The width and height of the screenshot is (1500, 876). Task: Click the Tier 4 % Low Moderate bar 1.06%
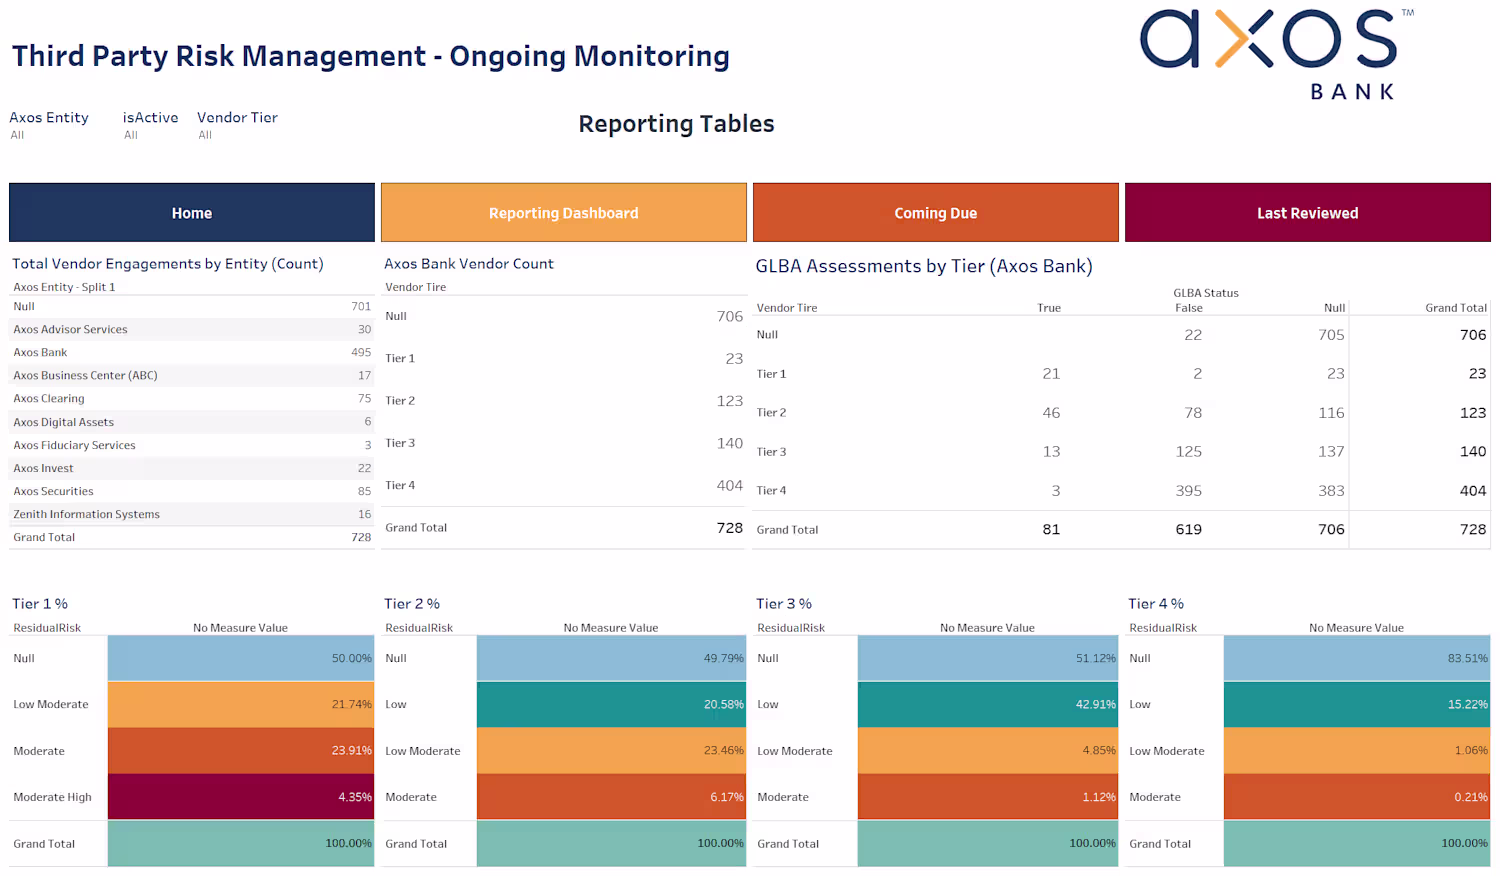[x=1357, y=751]
